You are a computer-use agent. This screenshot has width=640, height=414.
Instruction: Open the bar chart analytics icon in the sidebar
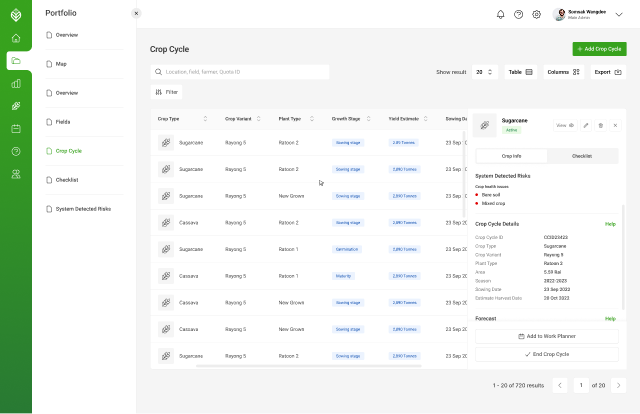(16, 84)
